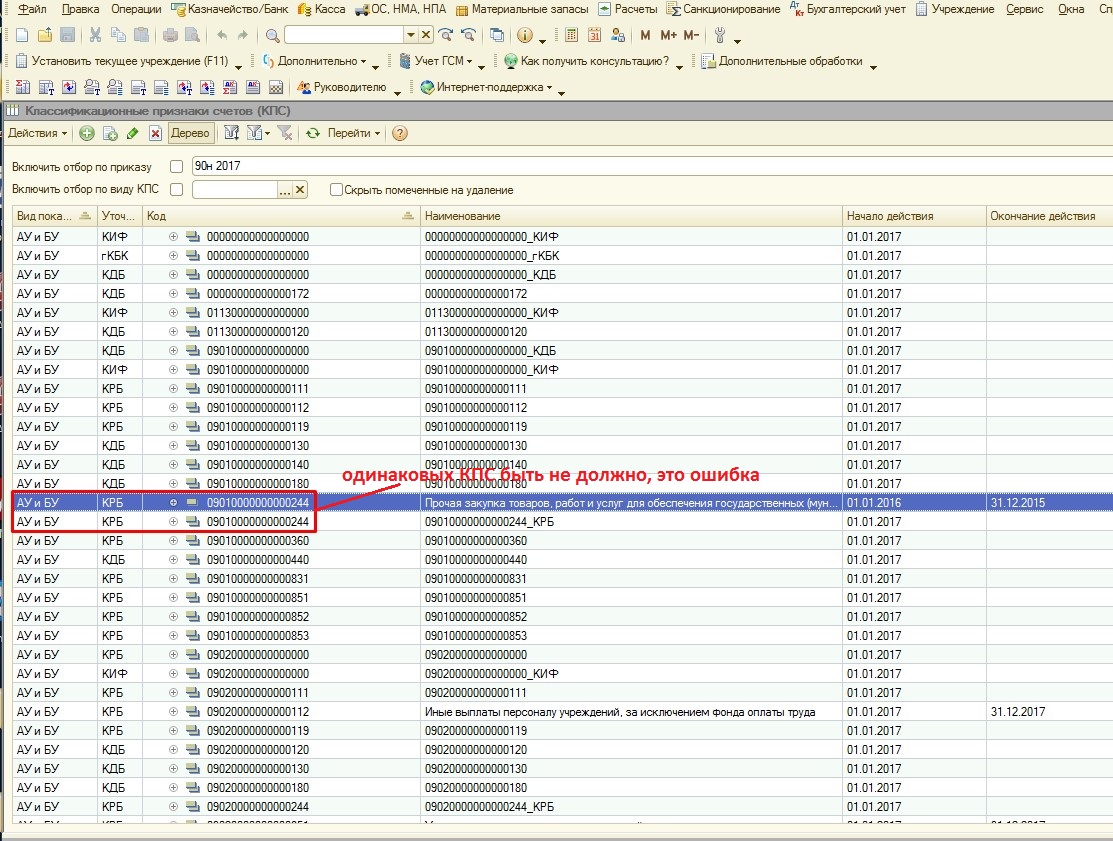The height and width of the screenshot is (841, 1113).
Task: Toggle the 'Дерево' view button
Action: pos(189,133)
